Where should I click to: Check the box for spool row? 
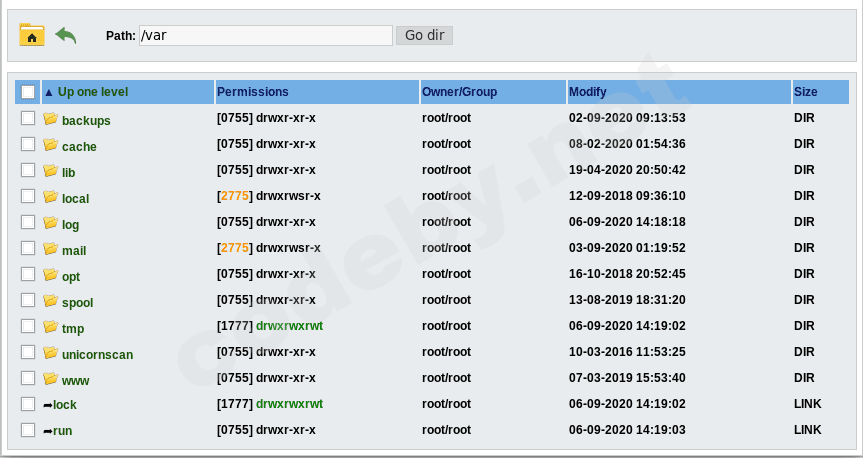pyautogui.click(x=28, y=300)
